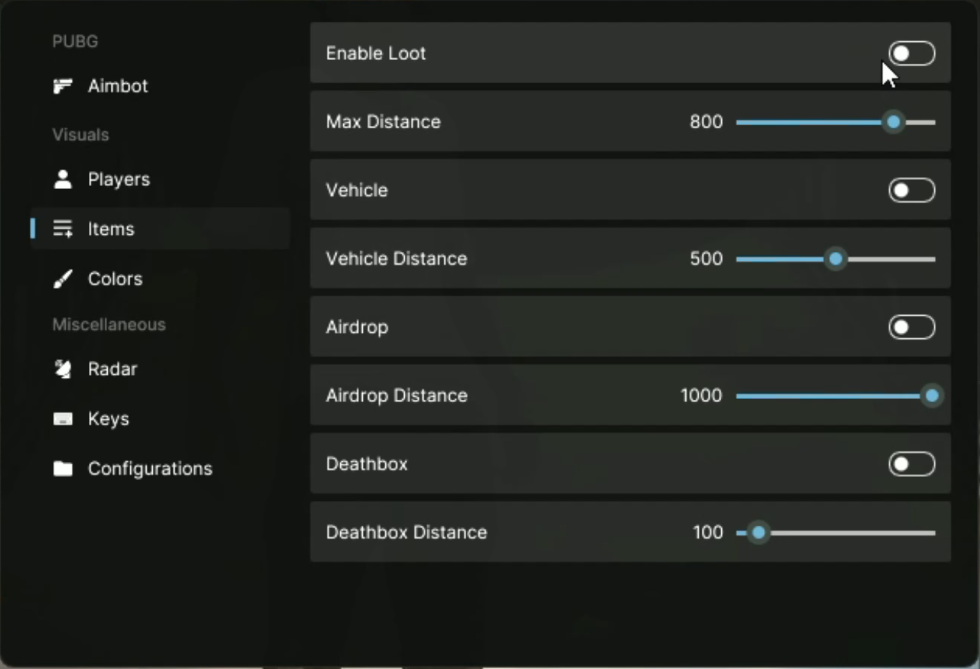Click the Configurations folder icon
The width and height of the screenshot is (980, 669).
point(63,469)
